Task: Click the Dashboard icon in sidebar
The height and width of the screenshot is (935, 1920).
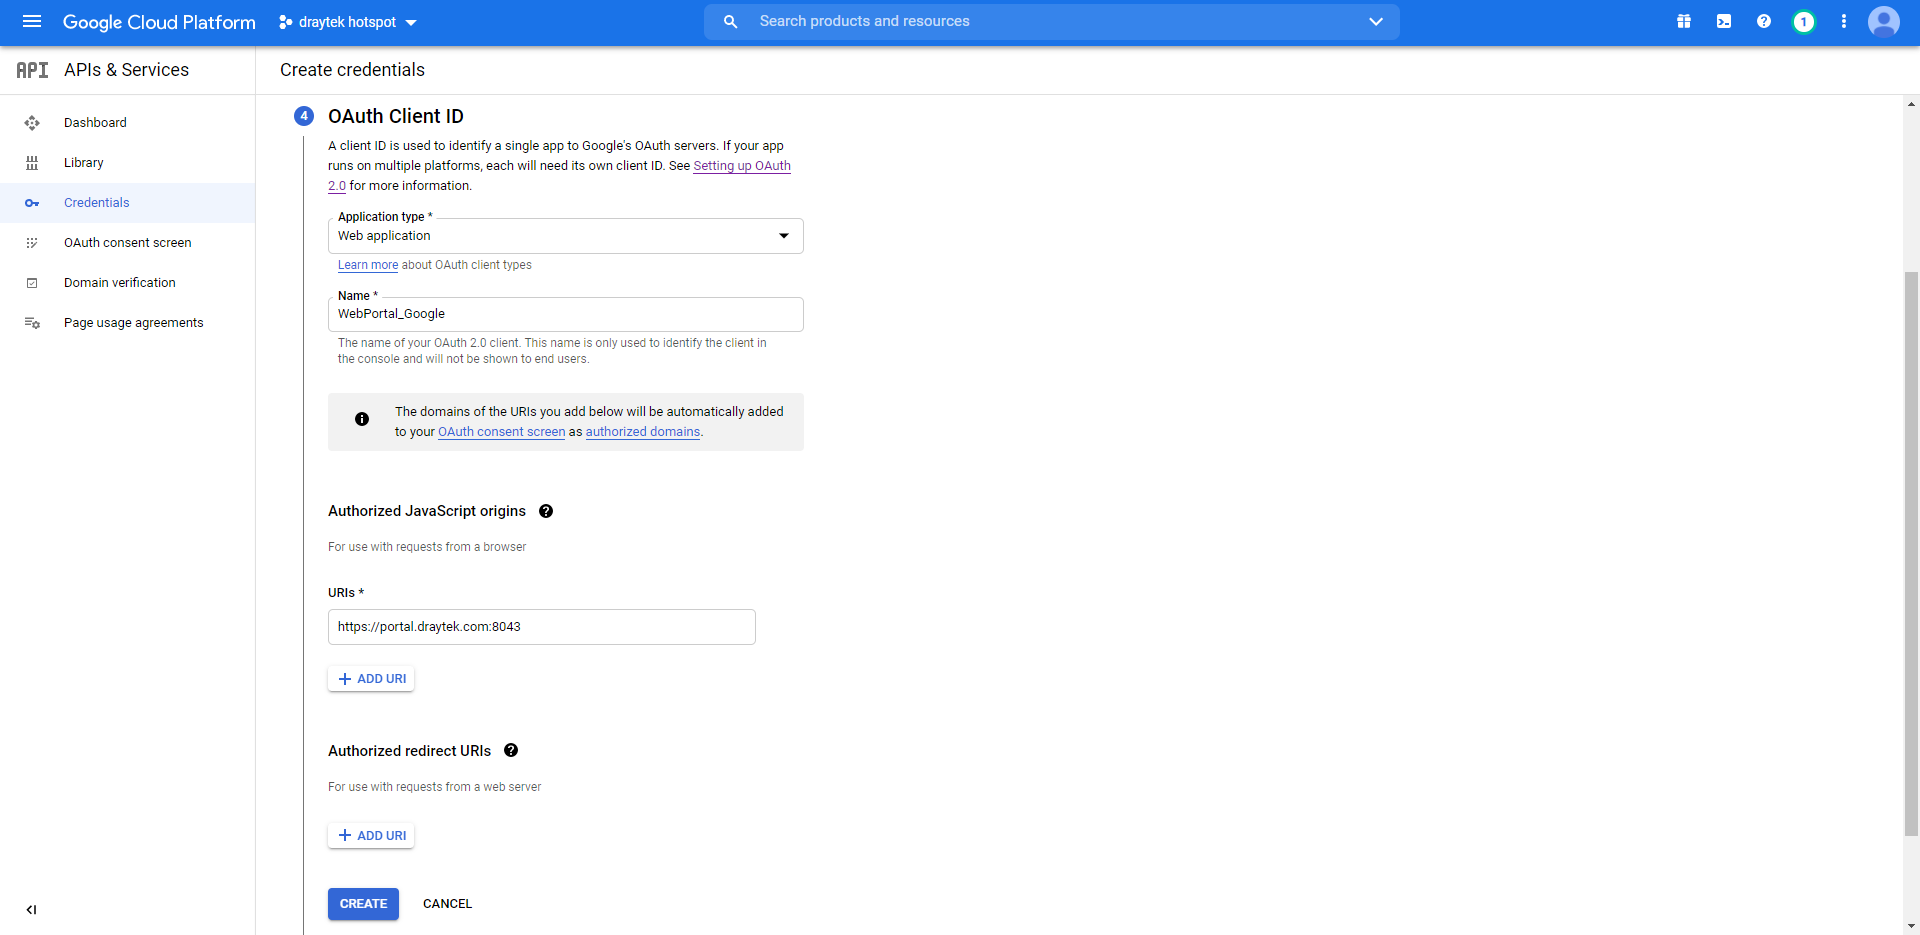Action: 32,123
